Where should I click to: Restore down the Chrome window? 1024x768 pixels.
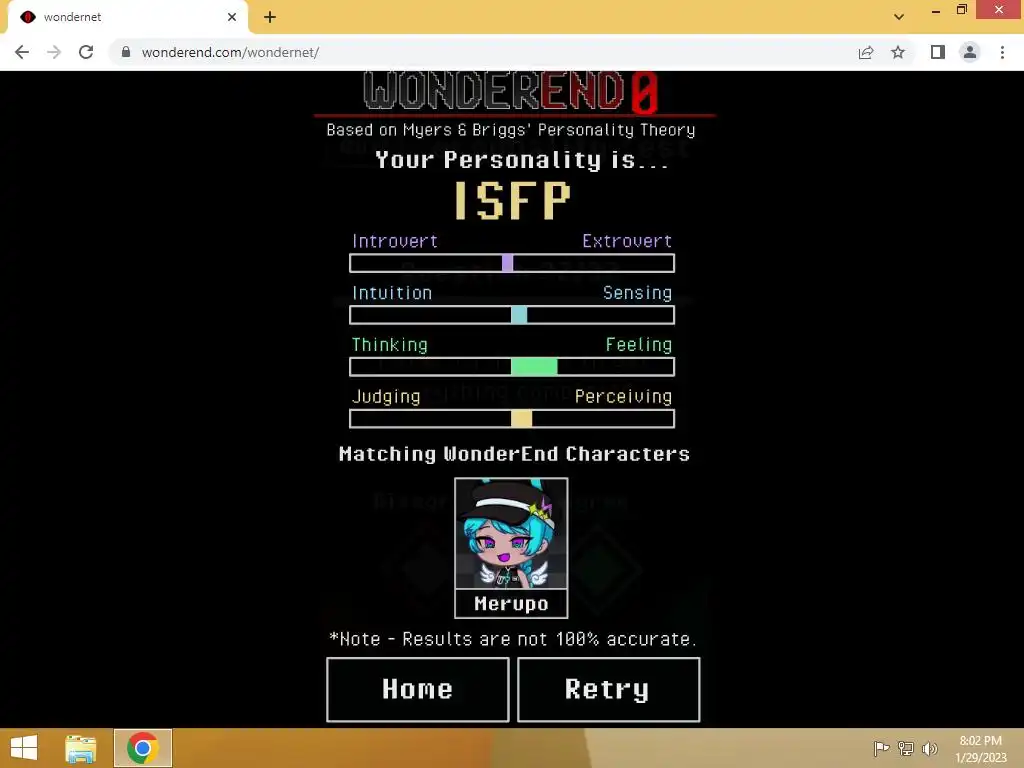(962, 10)
